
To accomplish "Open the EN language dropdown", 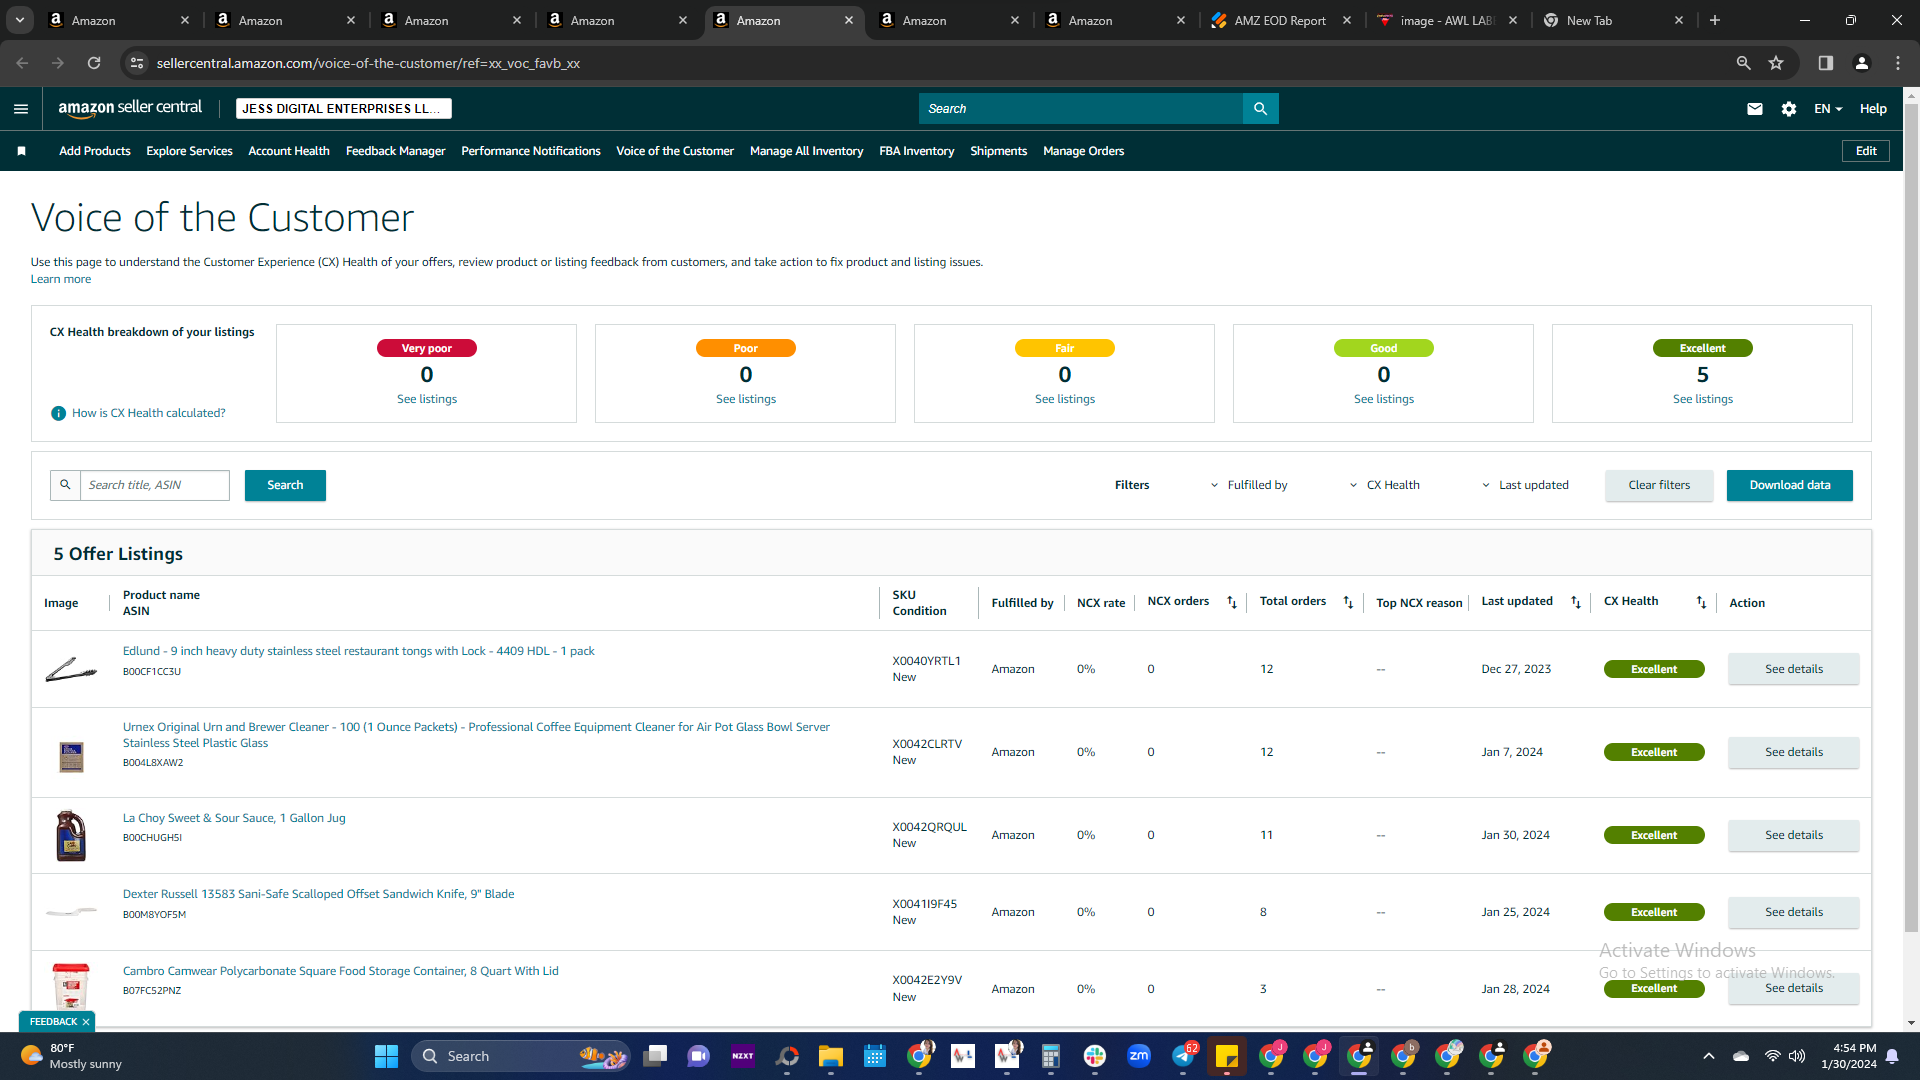I will [x=1828, y=109].
